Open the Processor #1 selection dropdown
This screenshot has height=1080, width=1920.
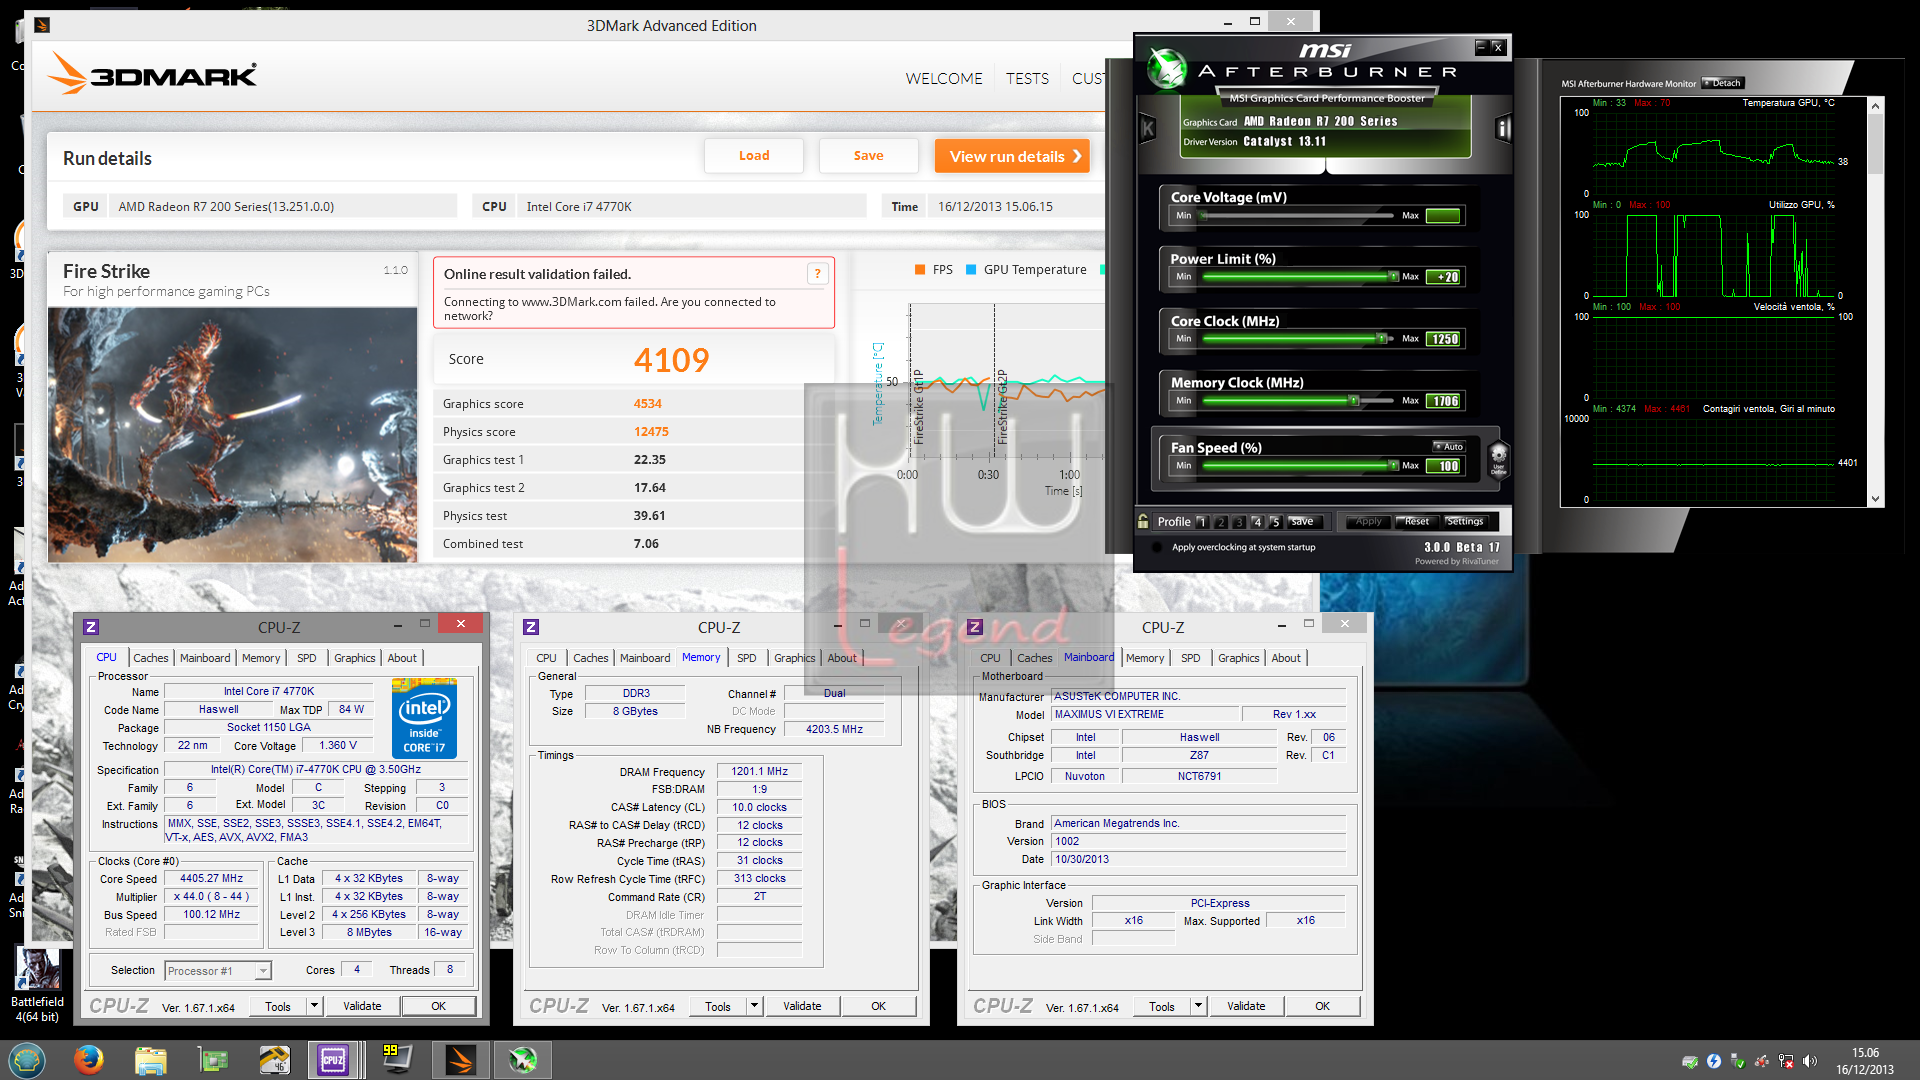(x=218, y=970)
